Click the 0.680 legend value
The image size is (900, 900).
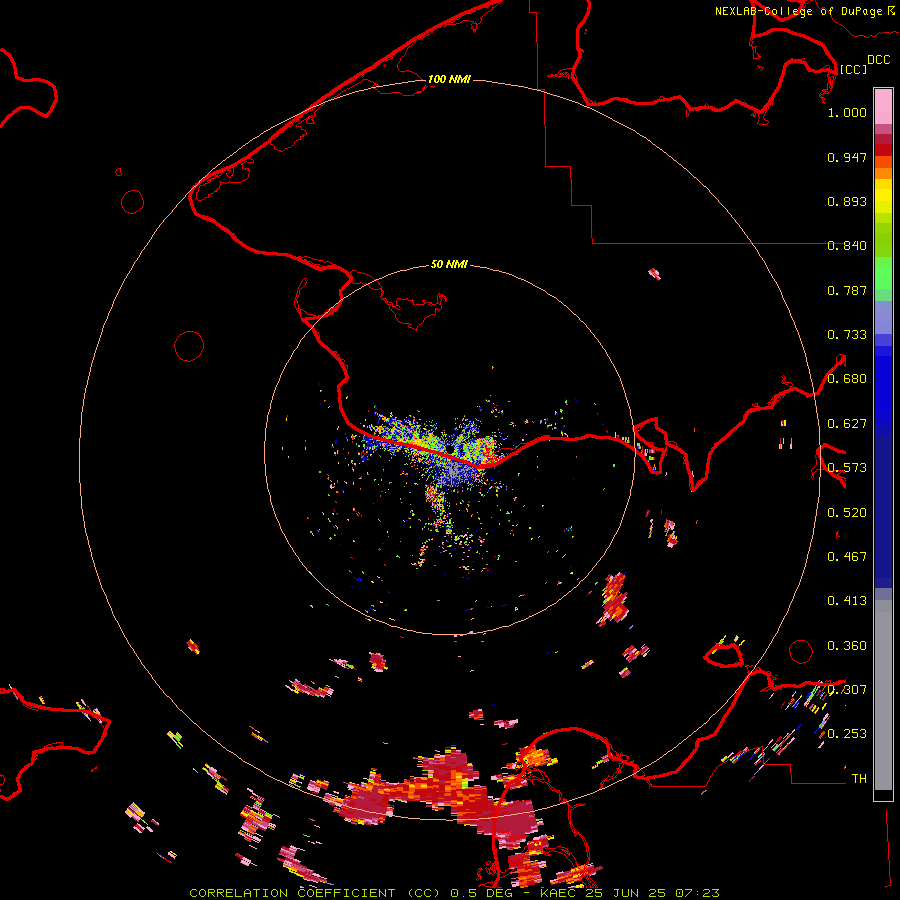pos(847,379)
